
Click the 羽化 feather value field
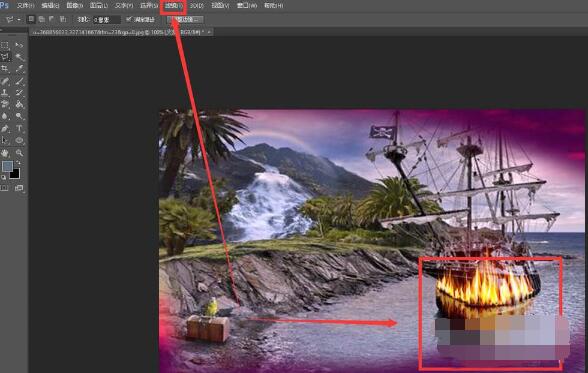click(106, 19)
